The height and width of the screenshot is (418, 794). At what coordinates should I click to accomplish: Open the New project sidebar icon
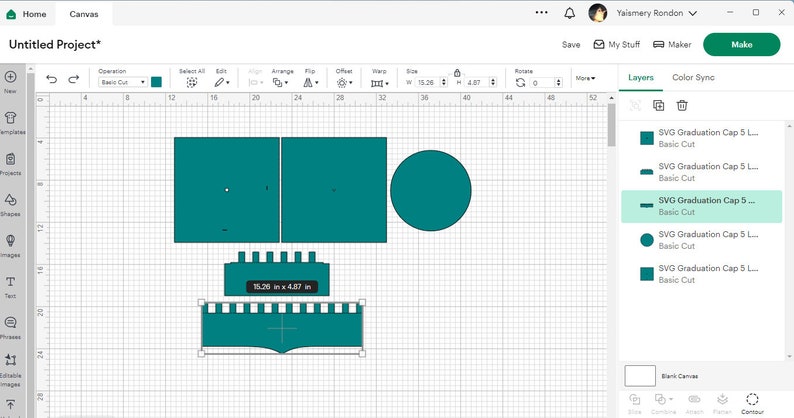pos(10,77)
